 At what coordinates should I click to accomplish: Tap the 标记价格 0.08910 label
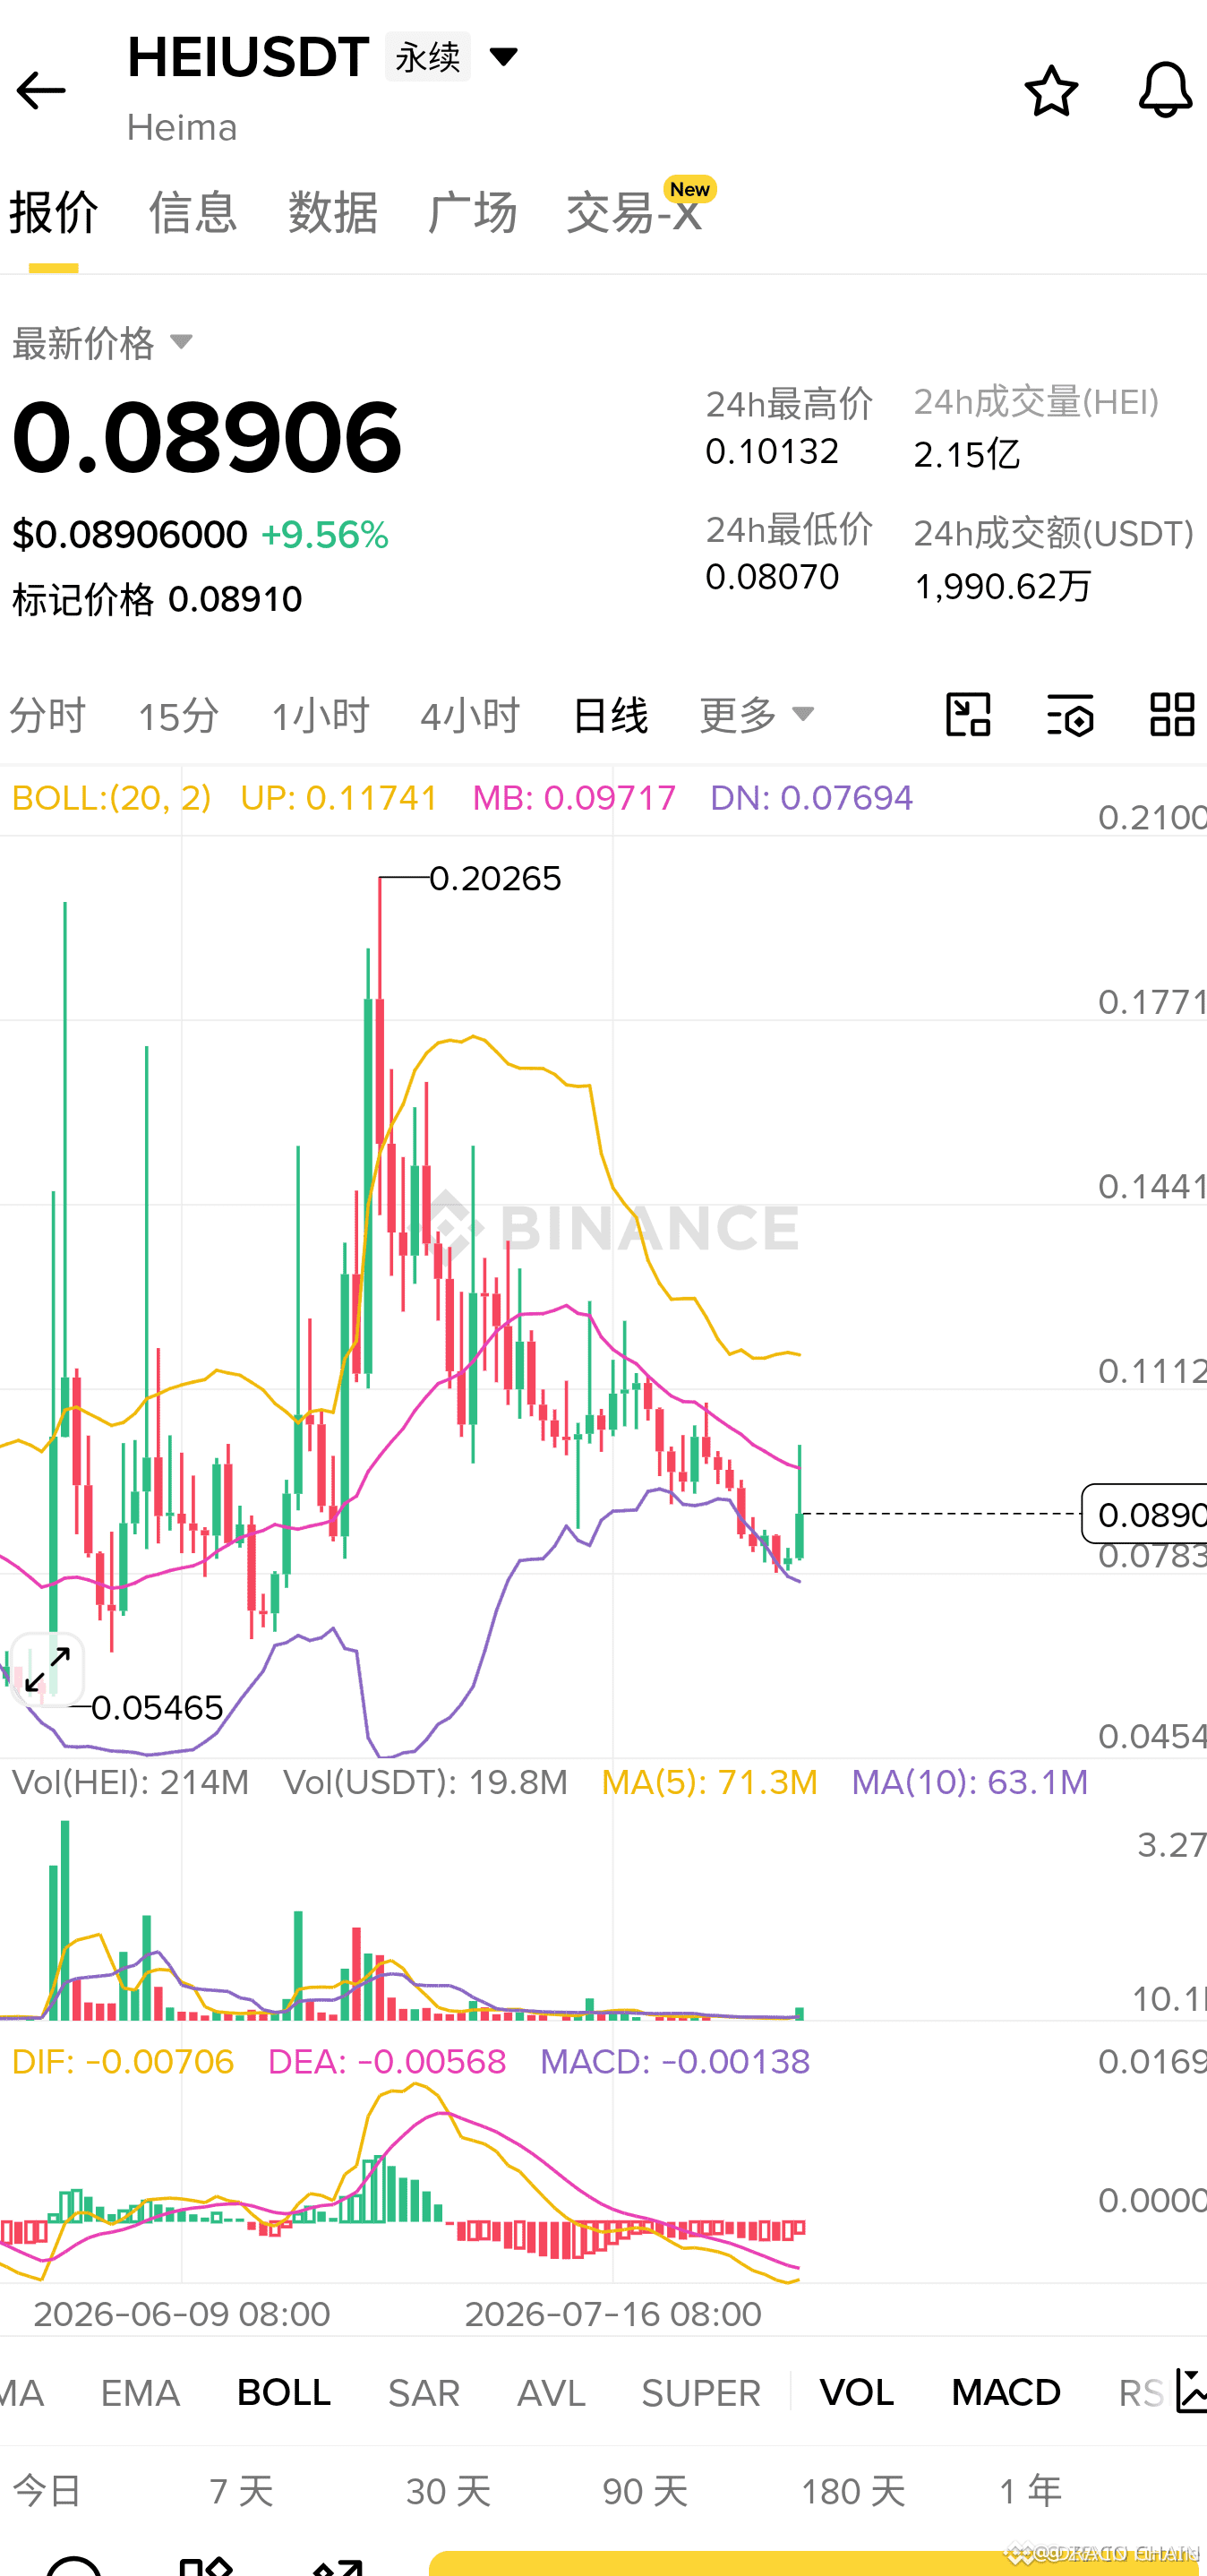157,599
